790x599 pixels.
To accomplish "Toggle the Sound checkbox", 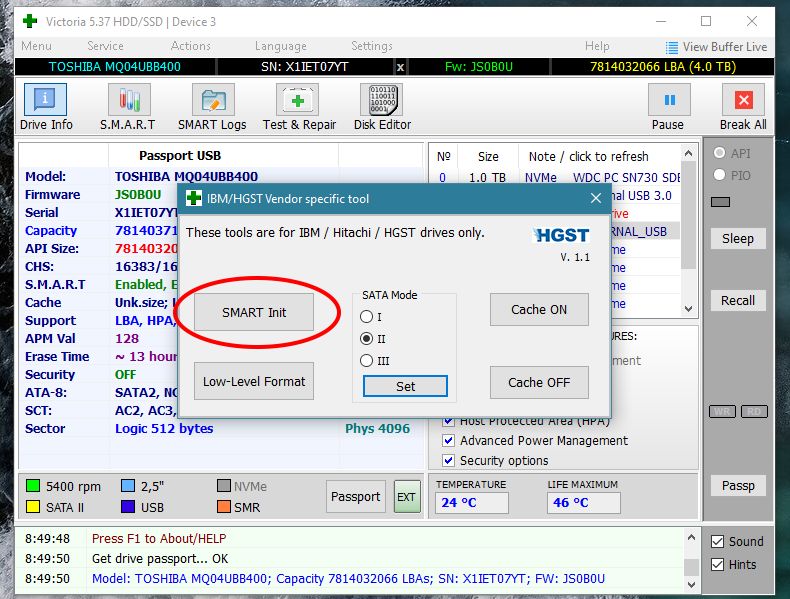I will coord(717,542).
